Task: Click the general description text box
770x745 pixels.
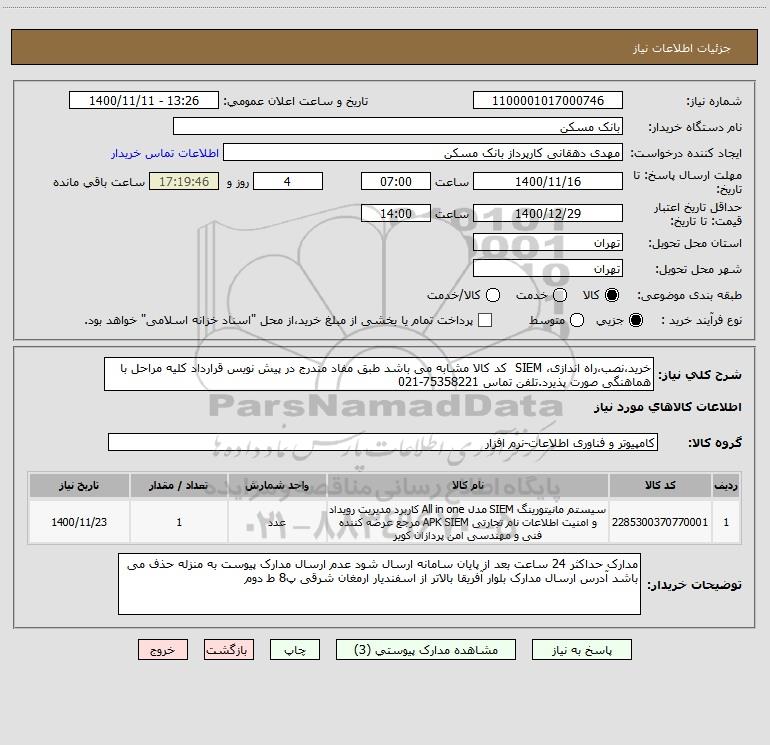Action: (379, 374)
